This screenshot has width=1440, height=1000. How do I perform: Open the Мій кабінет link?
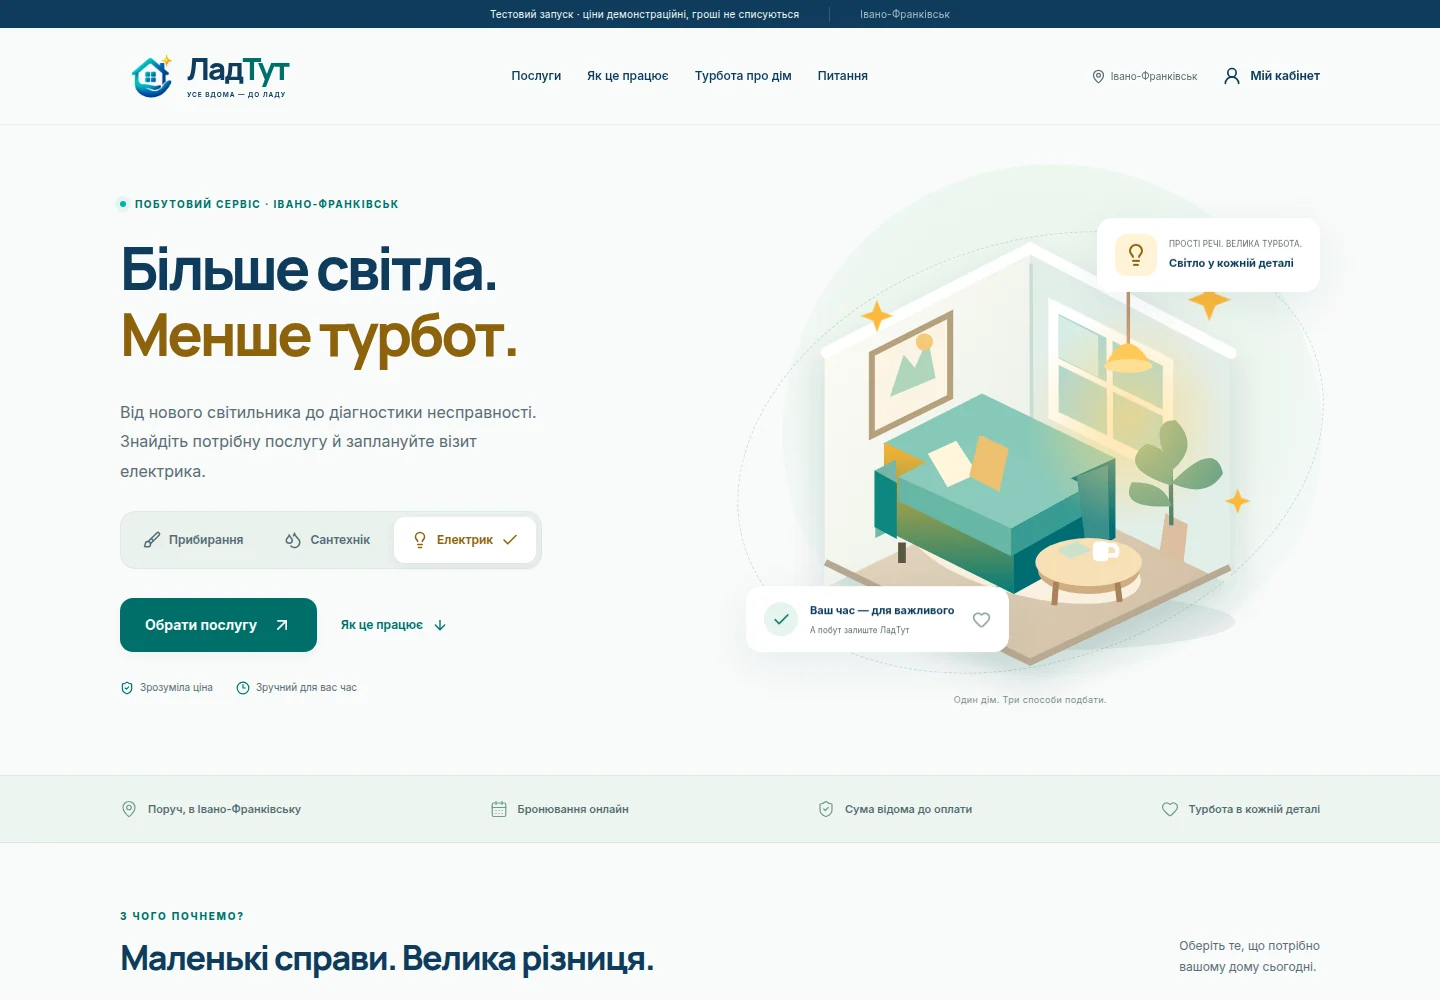(1272, 76)
